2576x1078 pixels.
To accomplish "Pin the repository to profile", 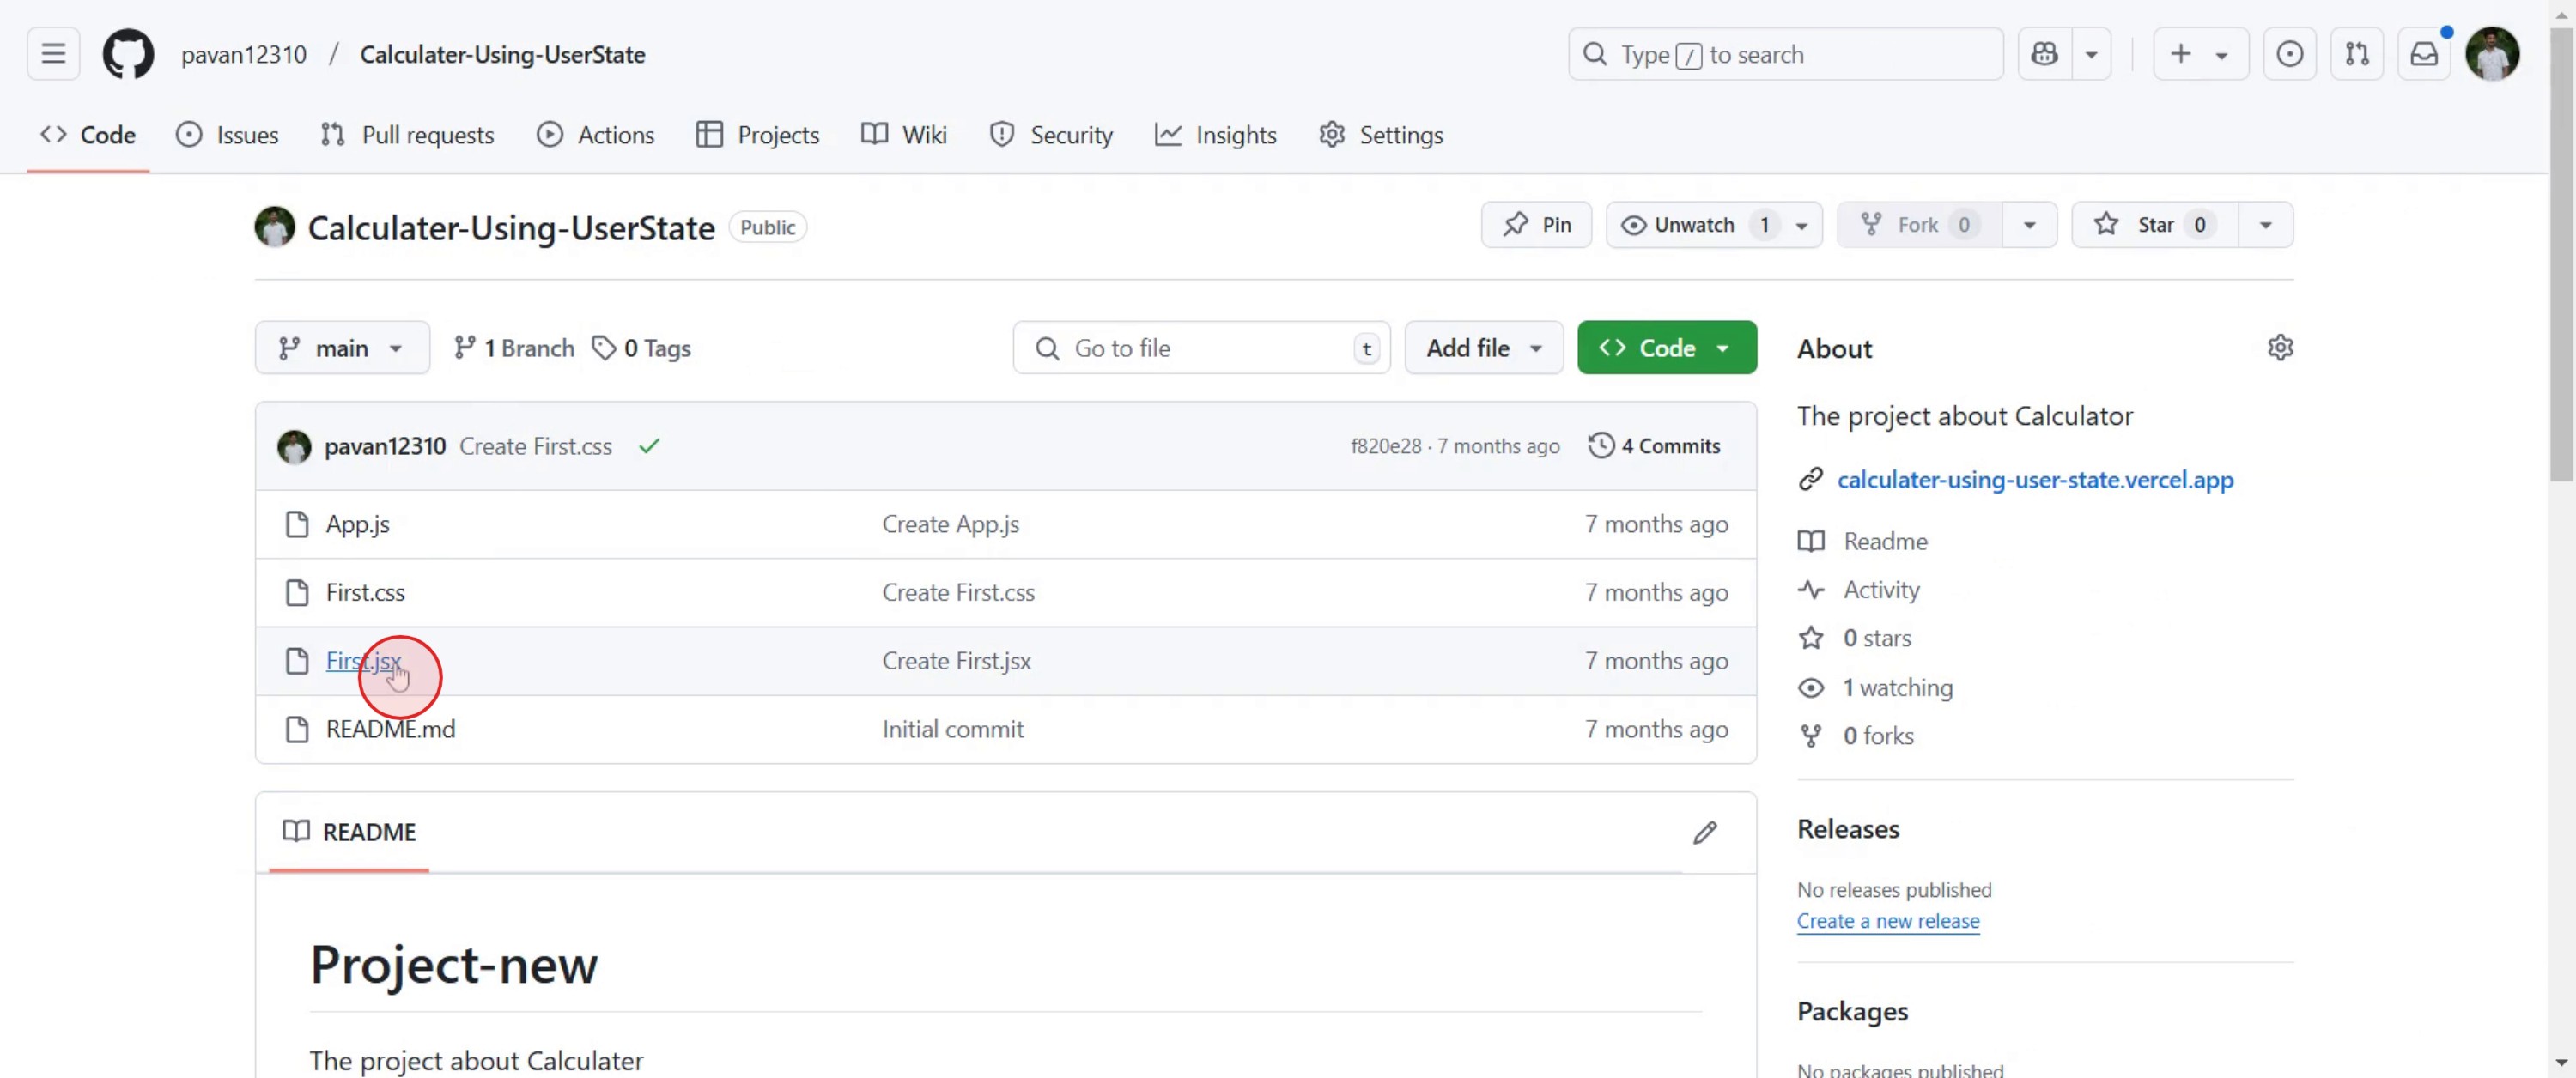I will (1536, 225).
